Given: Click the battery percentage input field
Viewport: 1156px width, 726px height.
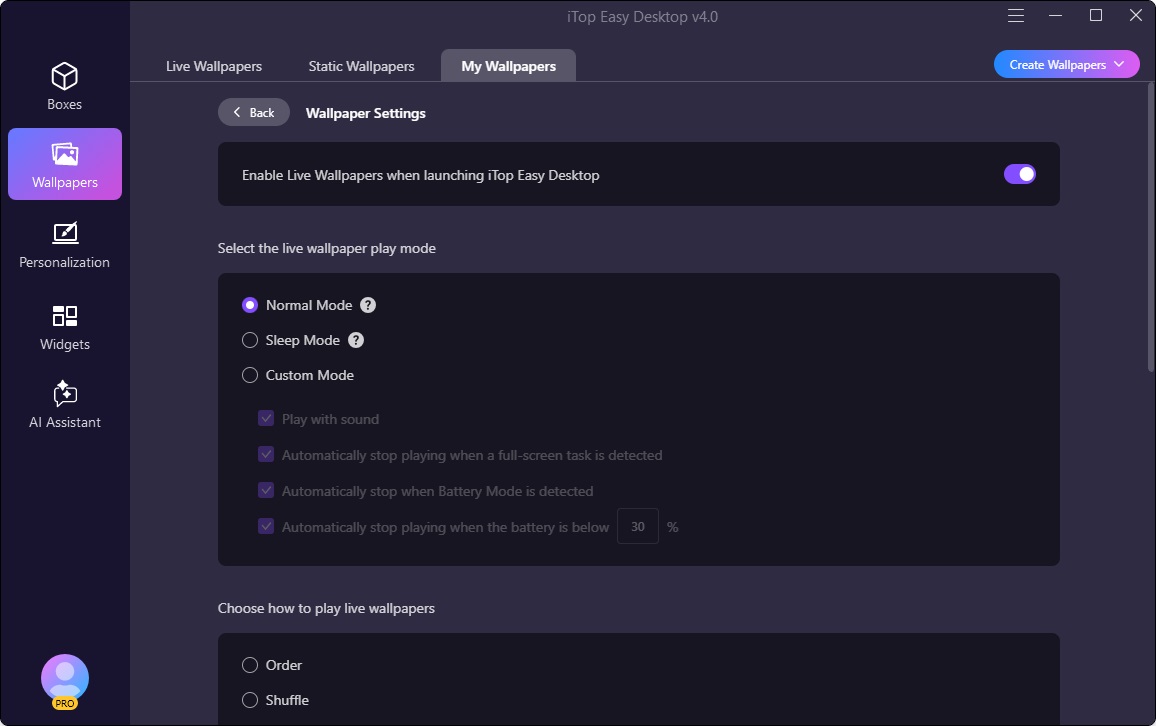Looking at the screenshot, I should [x=637, y=527].
